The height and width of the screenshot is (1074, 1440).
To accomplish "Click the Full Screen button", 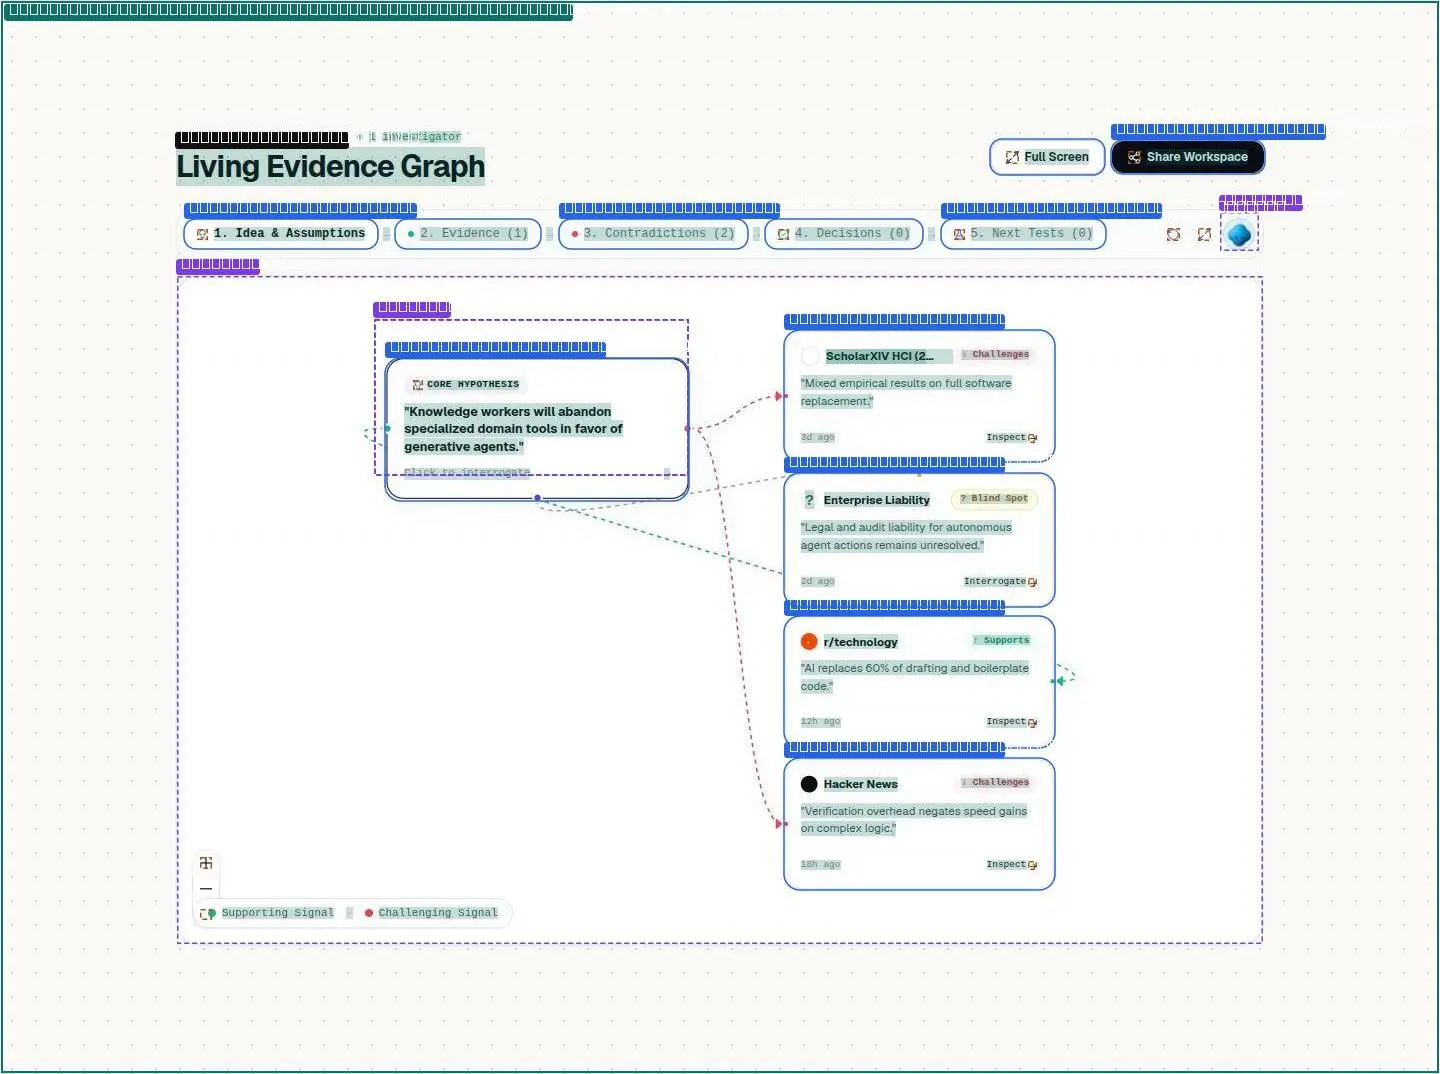I will tap(1047, 157).
